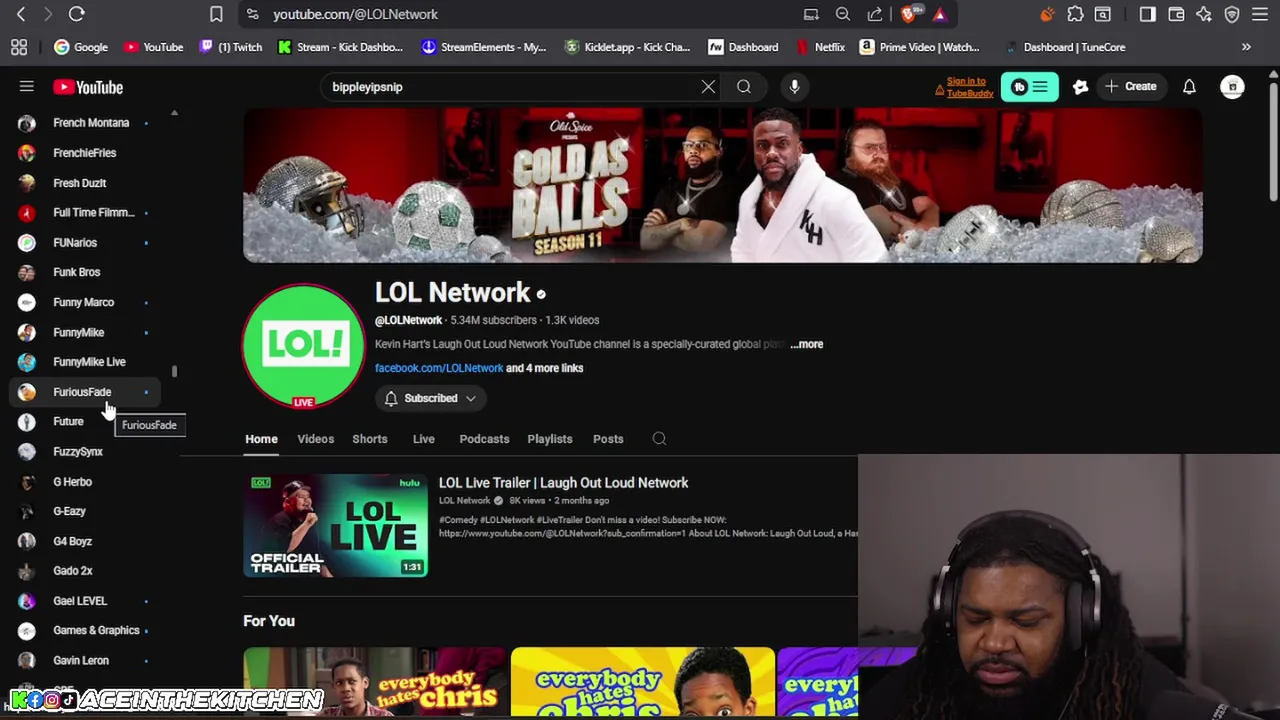This screenshot has width=1280, height=720.
Task: Open 'and 4 more links'
Action: tap(545, 368)
